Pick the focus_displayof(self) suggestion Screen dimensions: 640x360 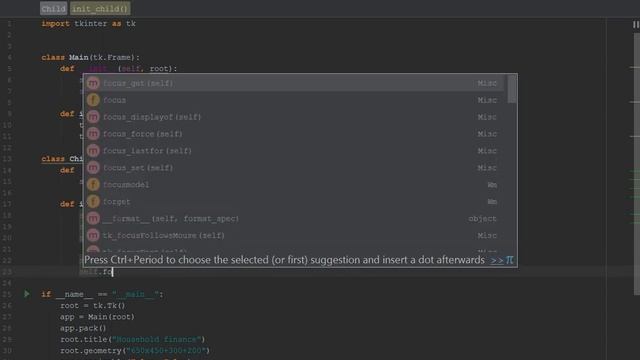294,117
